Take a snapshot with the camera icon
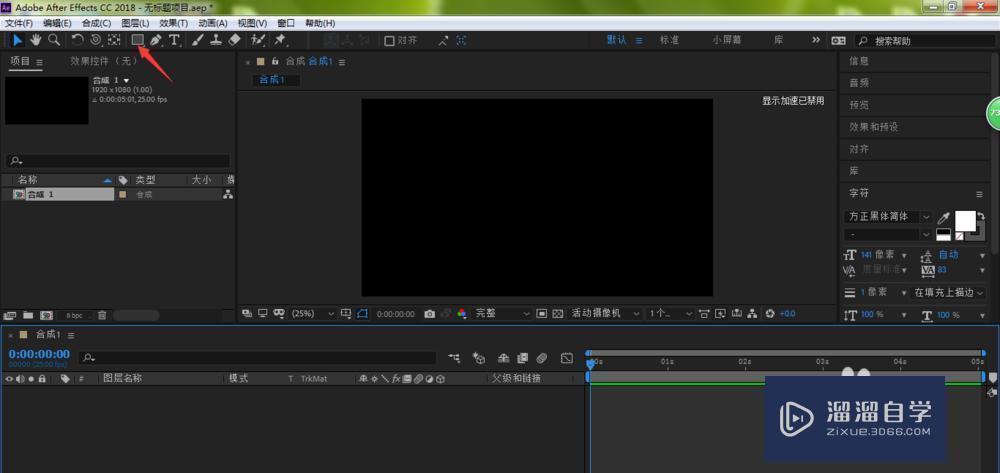The image size is (1000, 473). coord(430,314)
